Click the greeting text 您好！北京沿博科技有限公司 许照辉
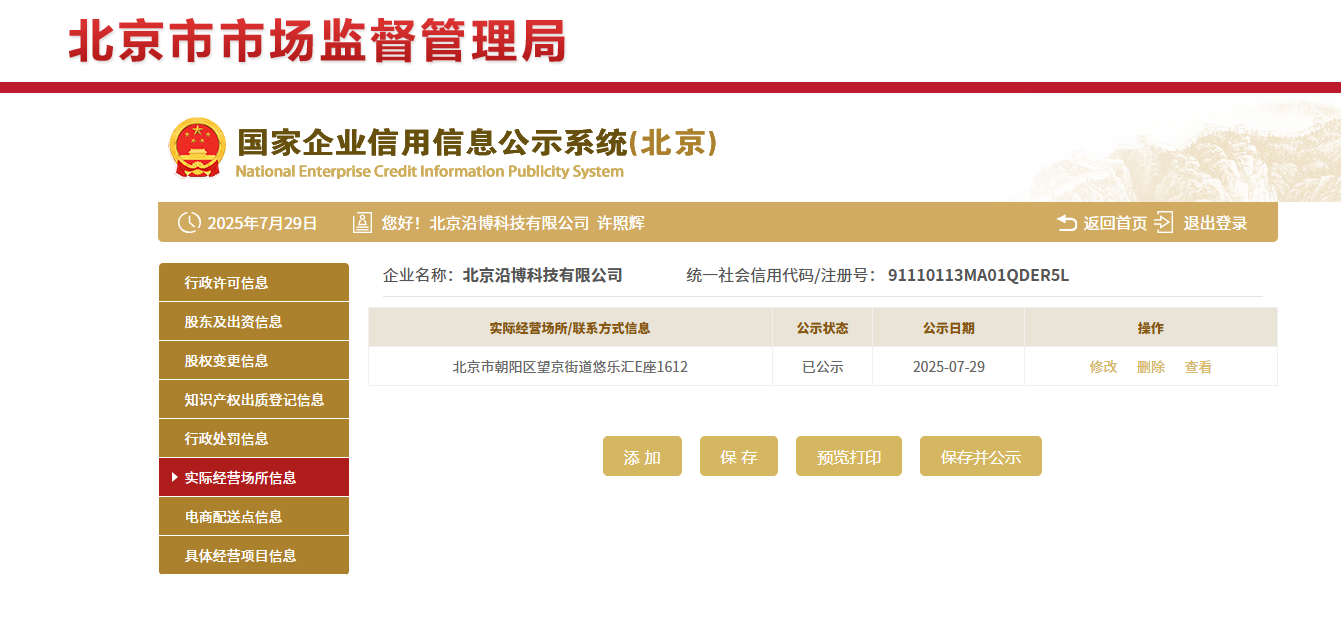Viewport: 1341px width, 627px height. tap(513, 223)
